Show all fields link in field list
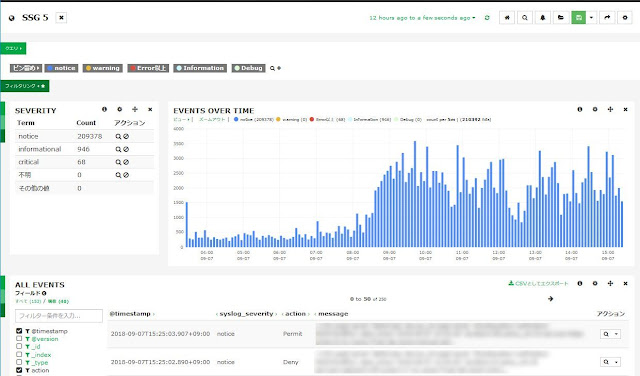640x376 pixels. pos(28,301)
